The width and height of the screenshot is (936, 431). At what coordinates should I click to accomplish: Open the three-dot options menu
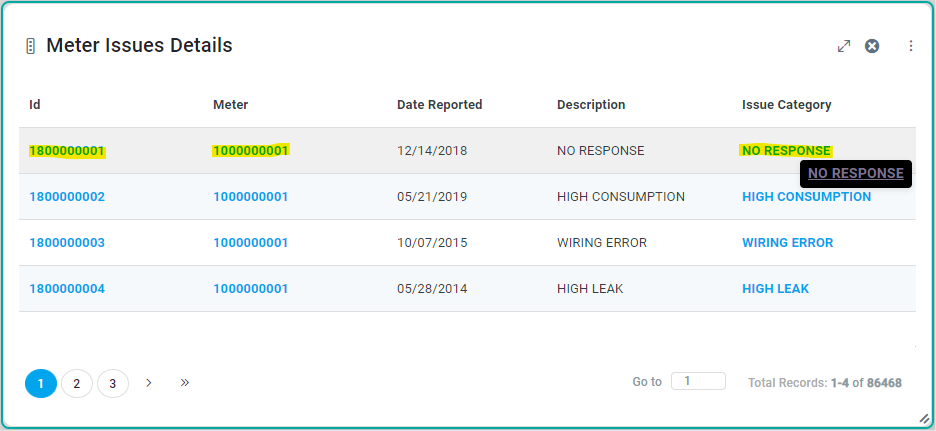[x=910, y=46]
